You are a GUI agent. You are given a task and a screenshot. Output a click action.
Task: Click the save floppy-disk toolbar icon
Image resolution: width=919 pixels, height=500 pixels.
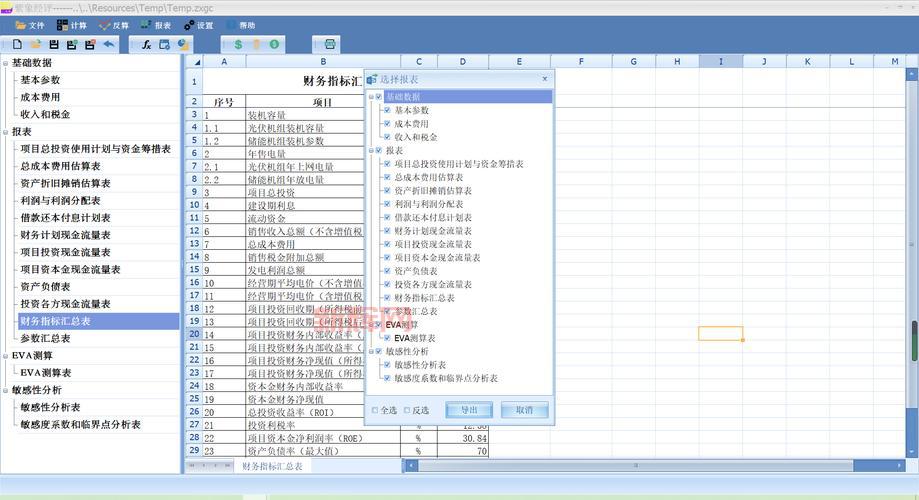tap(53, 44)
